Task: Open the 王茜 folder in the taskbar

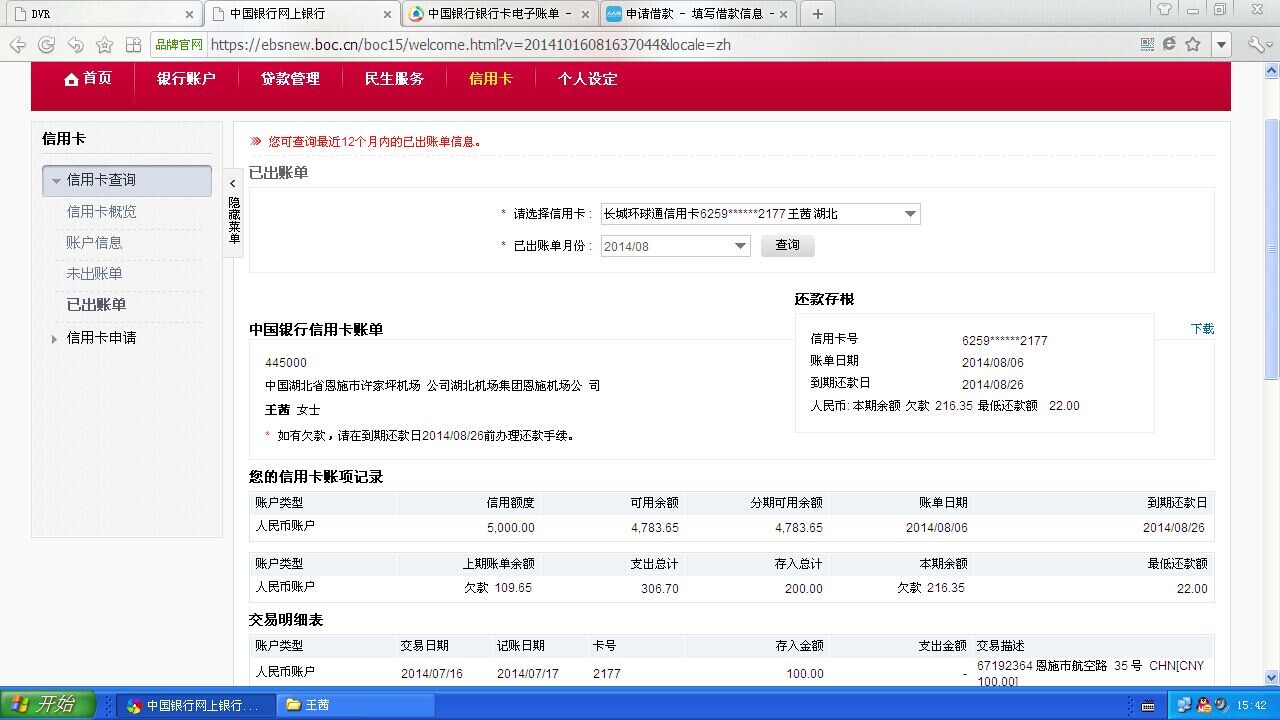Action: 317,705
